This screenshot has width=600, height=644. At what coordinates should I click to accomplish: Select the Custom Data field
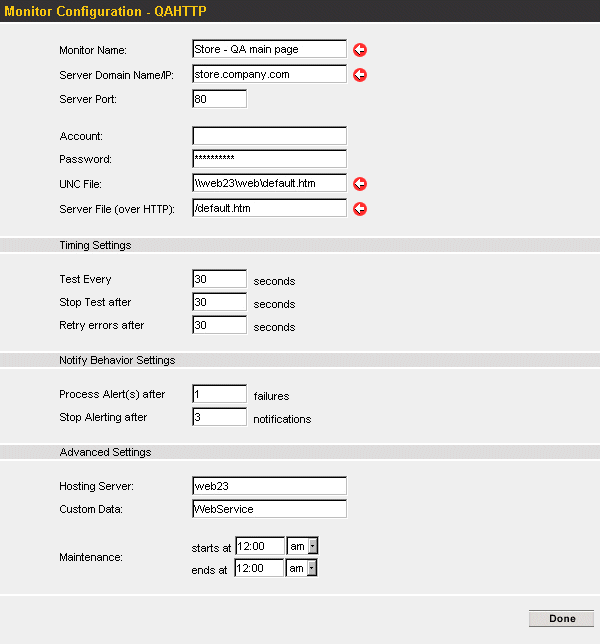coord(269,509)
